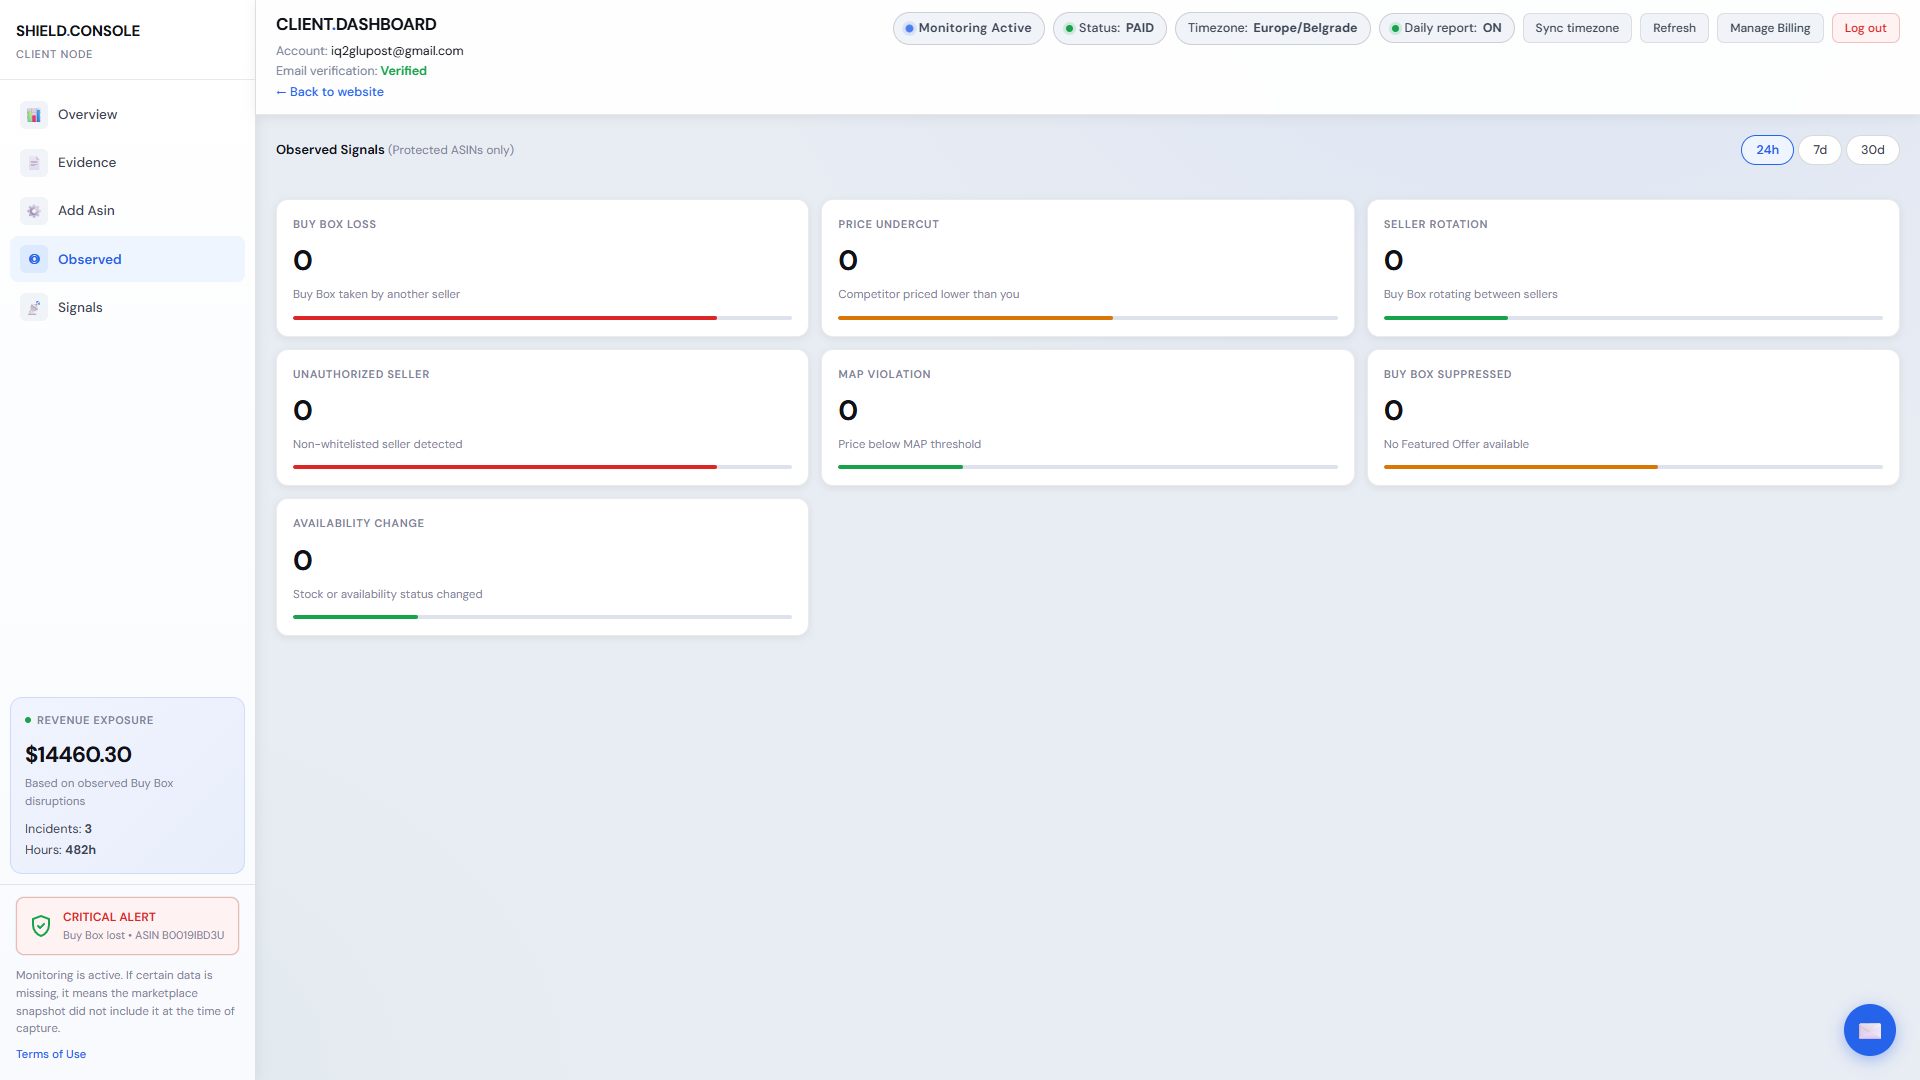Open the blue chat bubble icon
The height and width of the screenshot is (1080, 1920).
pyautogui.click(x=1869, y=1030)
